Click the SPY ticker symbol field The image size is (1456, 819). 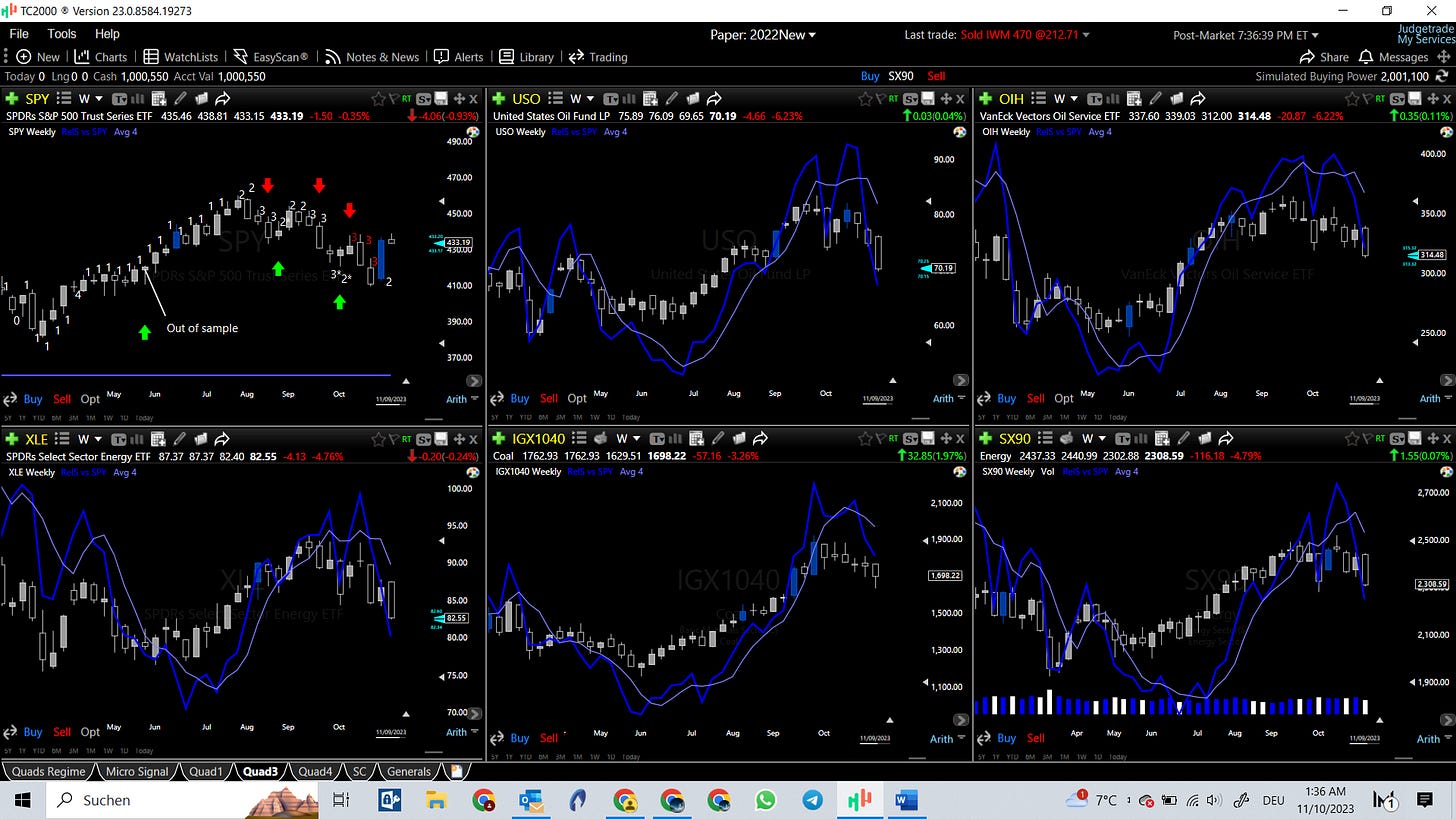point(37,98)
